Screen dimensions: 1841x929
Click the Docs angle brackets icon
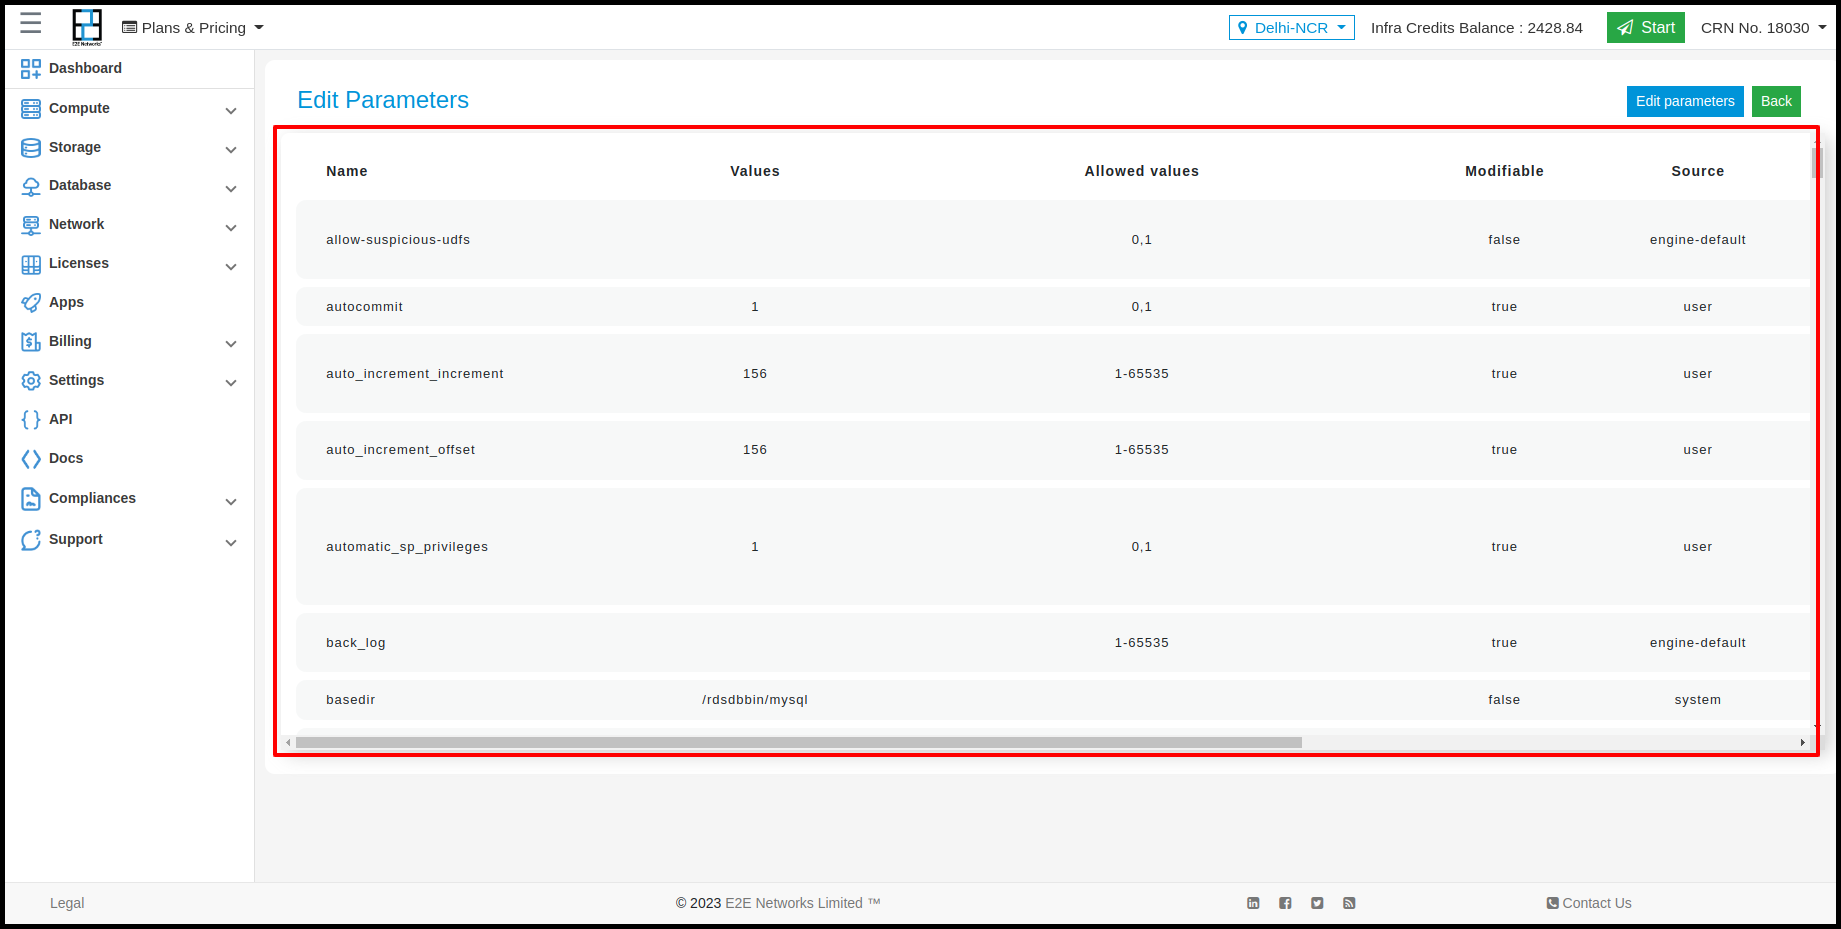pos(31,459)
